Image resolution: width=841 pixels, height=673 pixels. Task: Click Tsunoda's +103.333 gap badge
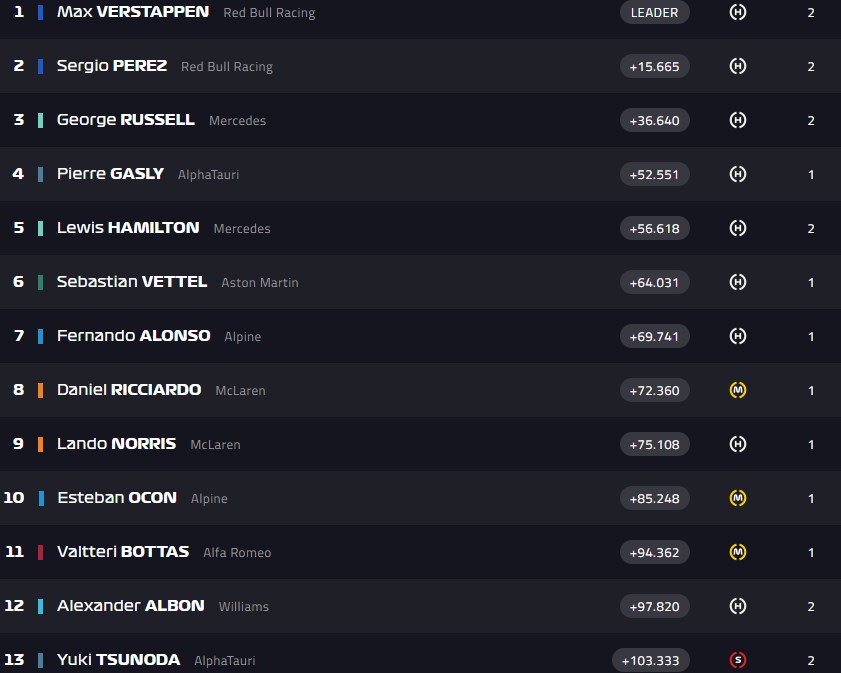651,660
